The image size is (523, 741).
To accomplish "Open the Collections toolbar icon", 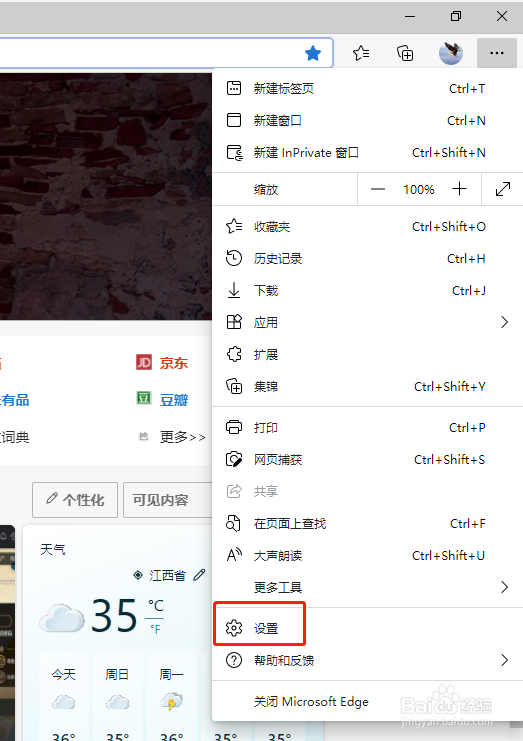I will [x=405, y=53].
